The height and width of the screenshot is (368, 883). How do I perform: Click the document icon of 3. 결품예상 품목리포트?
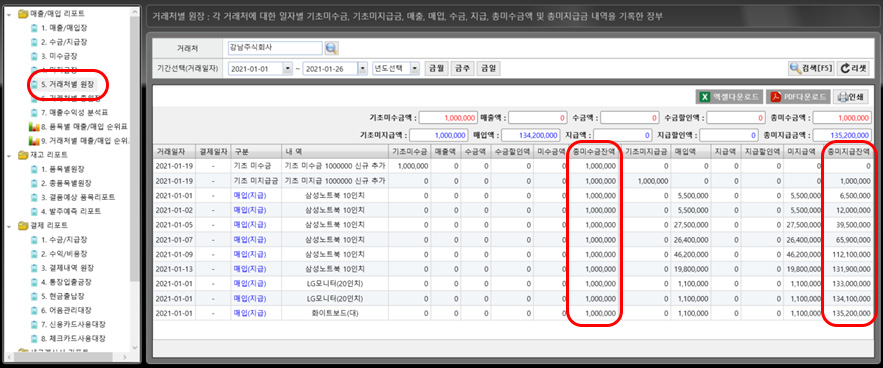pyautogui.click(x=35, y=197)
